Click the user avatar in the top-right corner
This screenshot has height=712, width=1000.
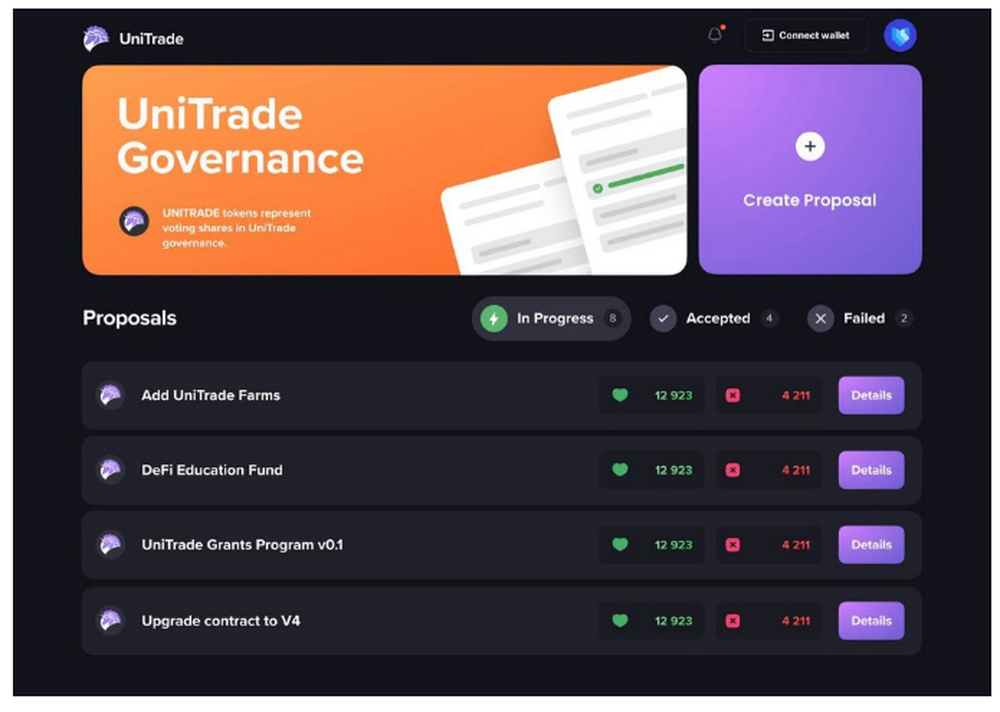pyautogui.click(x=900, y=35)
